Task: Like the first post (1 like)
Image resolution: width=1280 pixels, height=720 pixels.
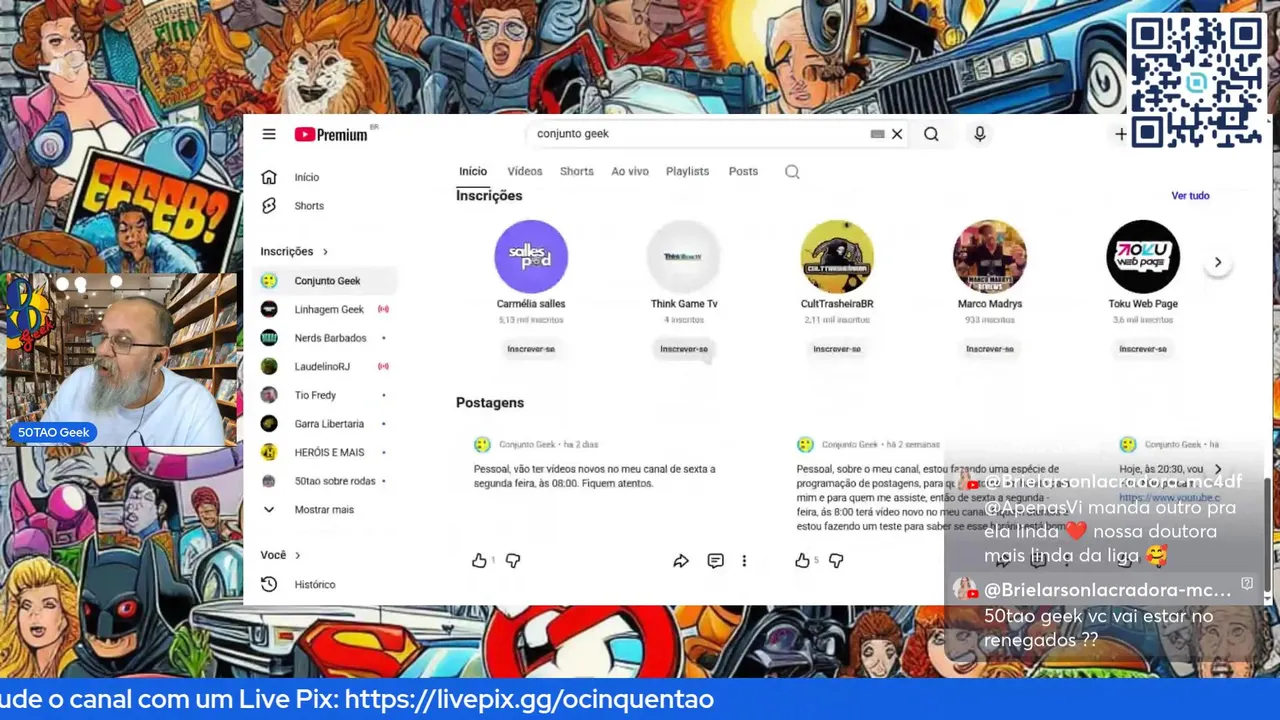Action: coord(479,561)
